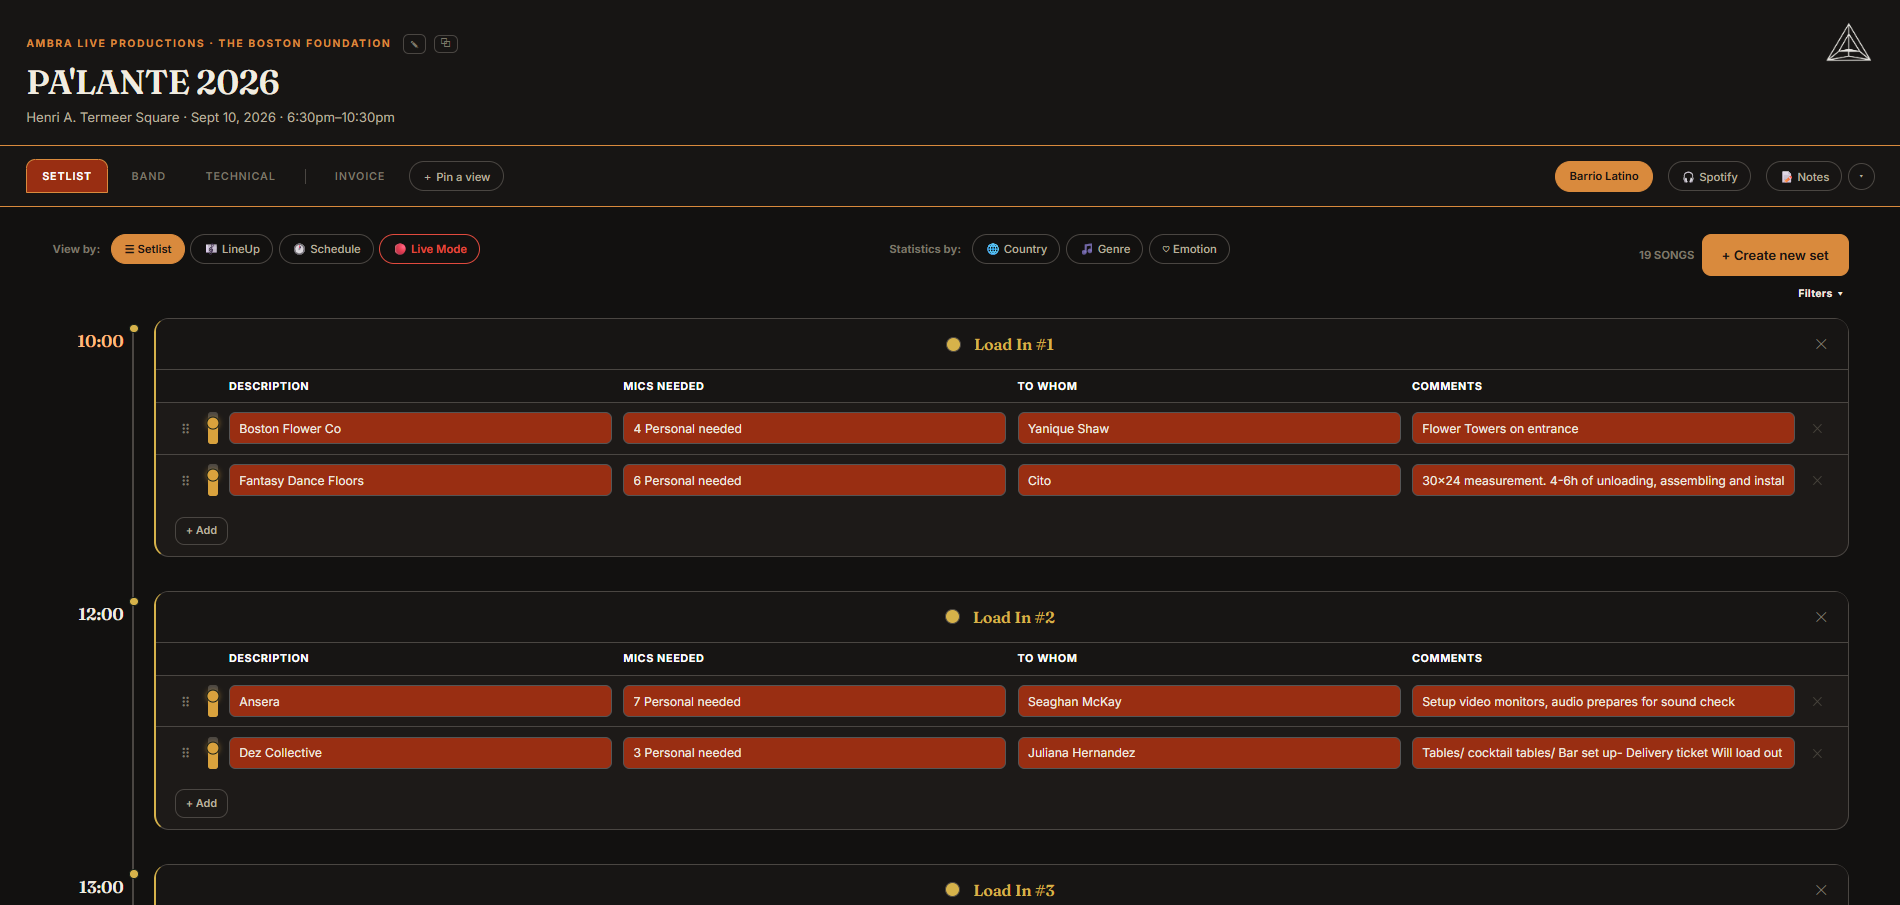1900x905 pixels.
Task: Remove the Load In #1 set
Action: [x=1821, y=344]
